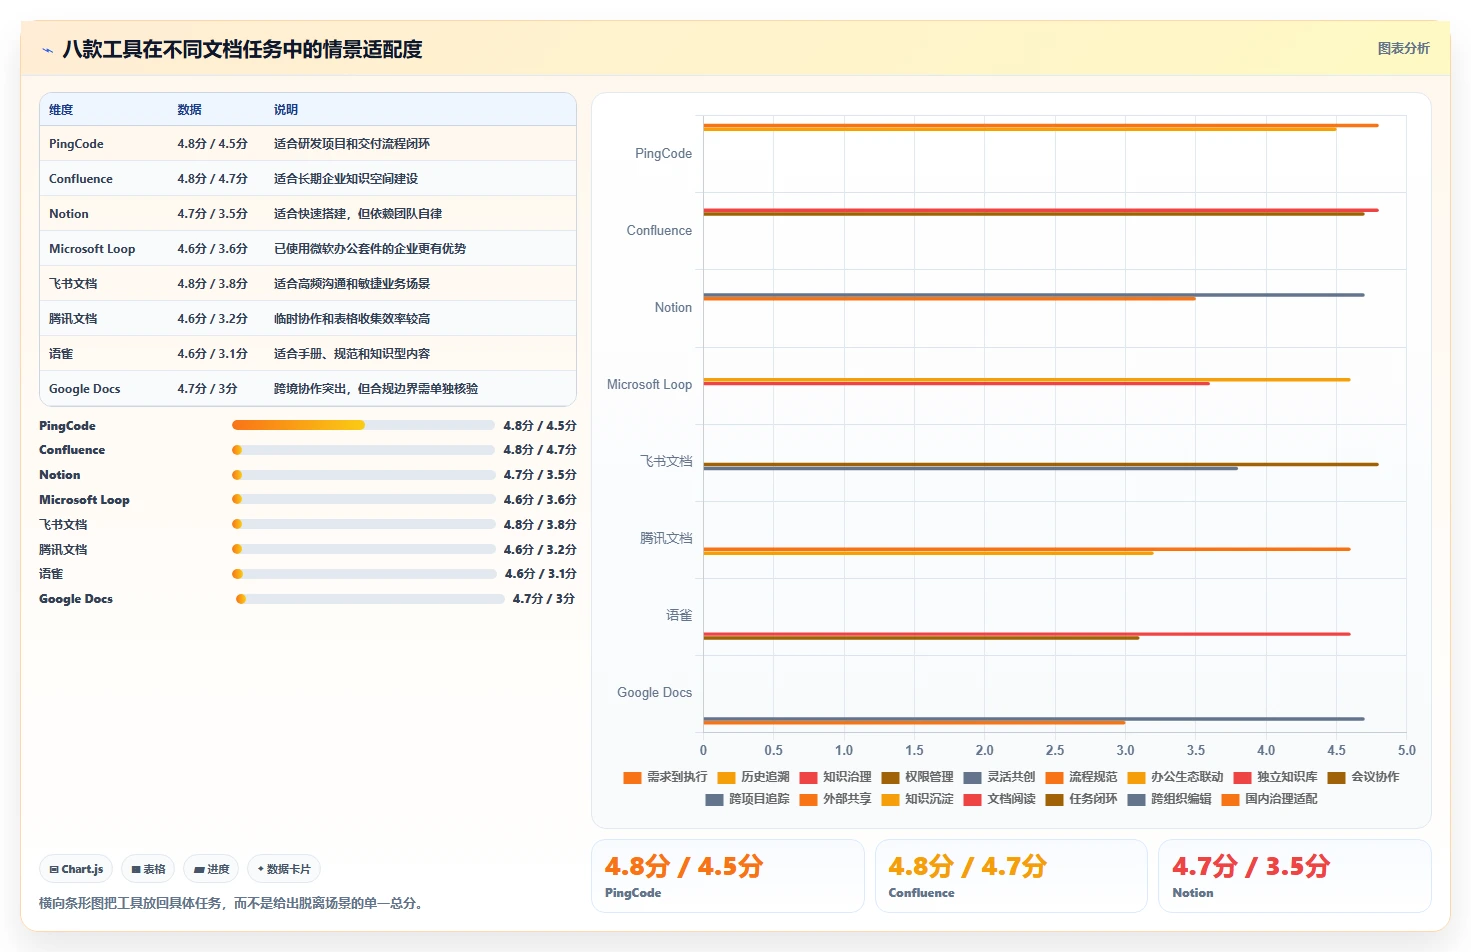Viewport: 1471px width, 952px height.
Task: Select the text 适合手册、规范和知识型内容
Action: pos(352,354)
